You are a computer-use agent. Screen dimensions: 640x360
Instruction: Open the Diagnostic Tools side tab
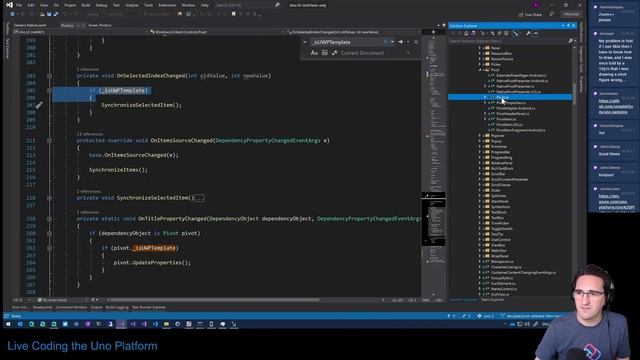582,60
